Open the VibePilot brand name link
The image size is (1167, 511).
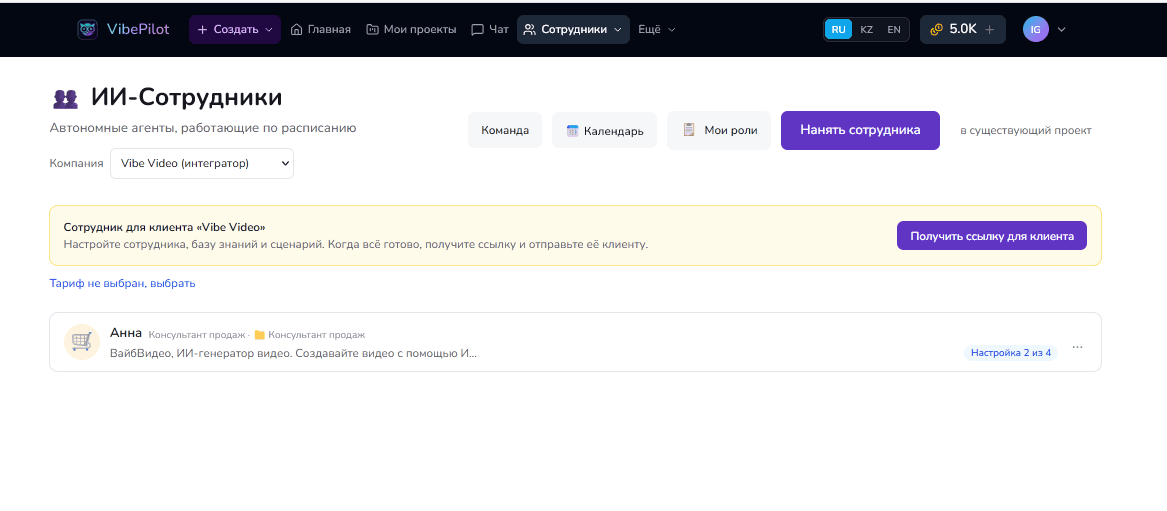[138, 29]
